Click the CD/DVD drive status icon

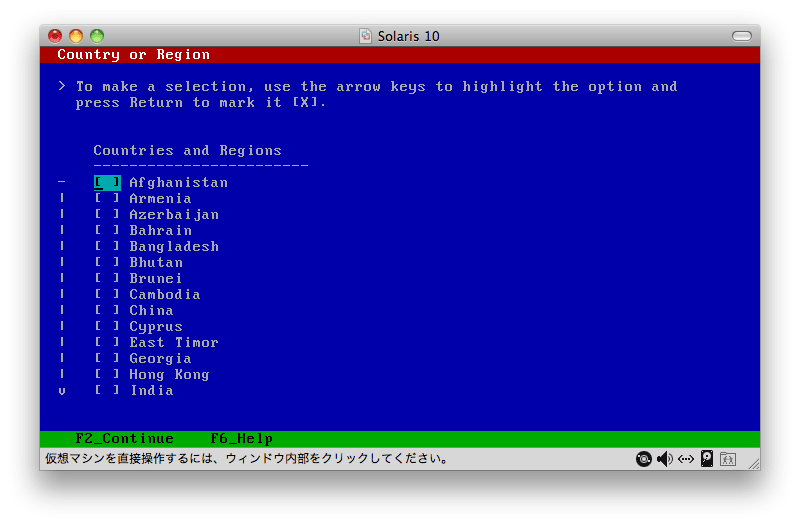(645, 459)
